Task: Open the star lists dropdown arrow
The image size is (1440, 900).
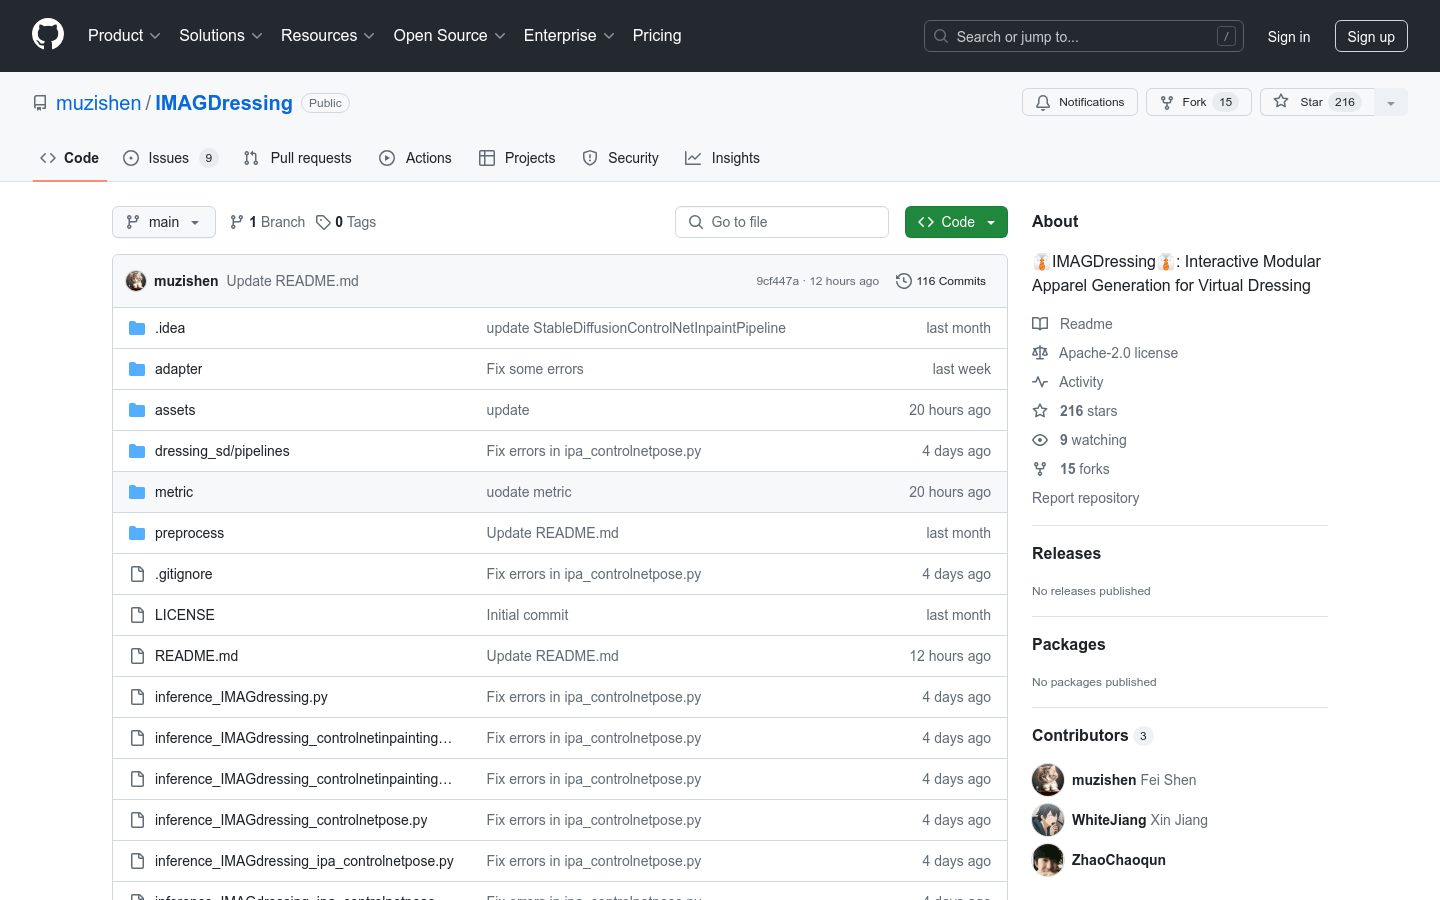Action: coord(1391,102)
